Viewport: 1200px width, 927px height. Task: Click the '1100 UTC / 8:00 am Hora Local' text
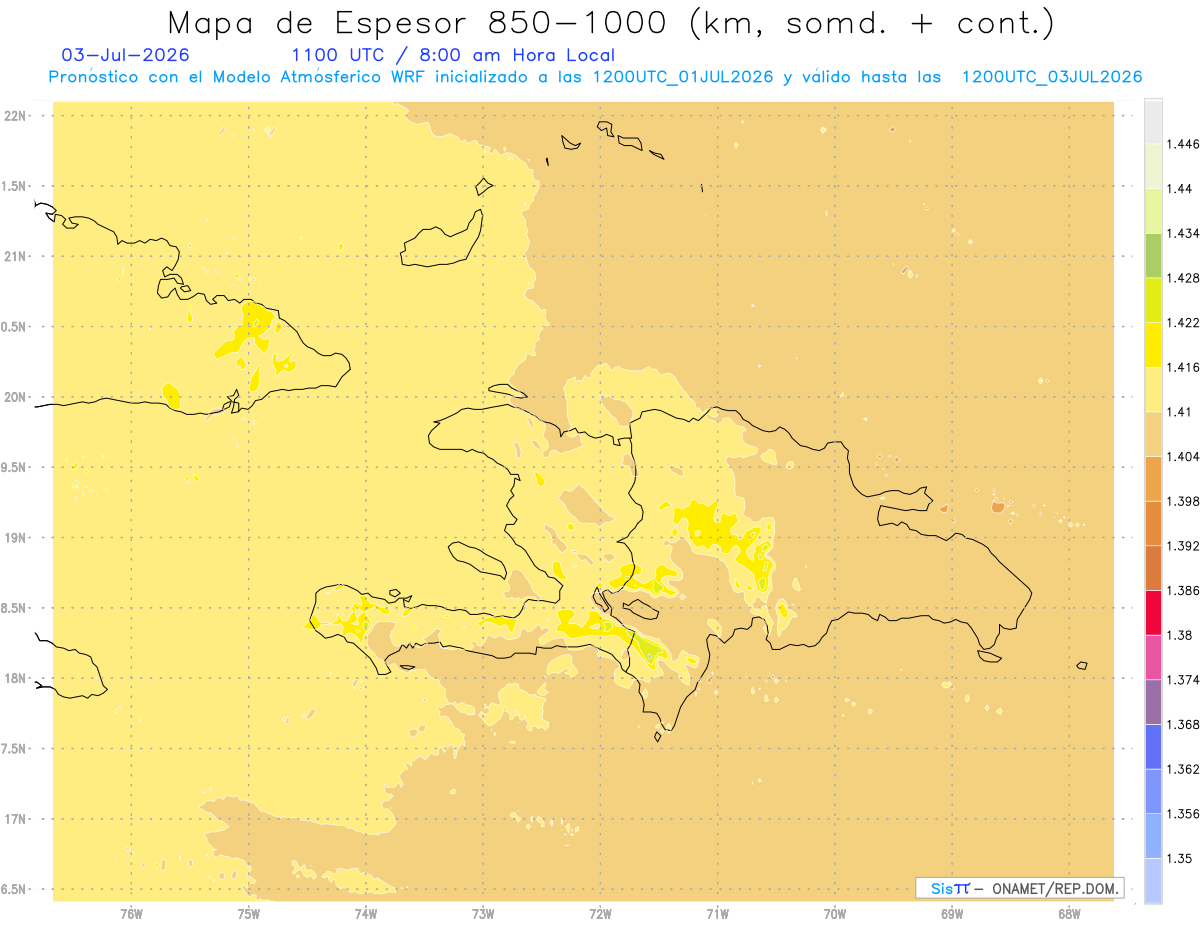pos(453,55)
